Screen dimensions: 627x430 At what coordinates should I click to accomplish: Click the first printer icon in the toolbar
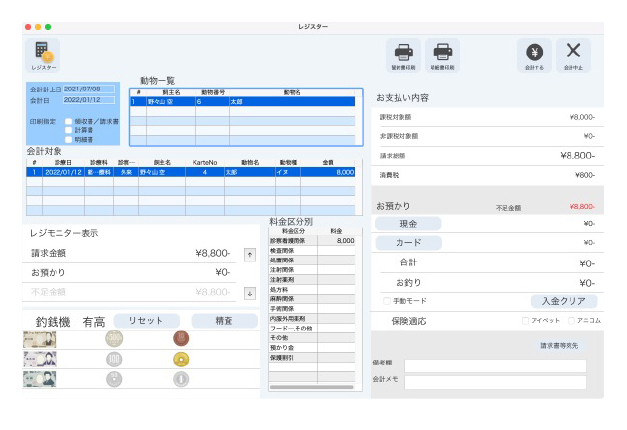(x=403, y=55)
